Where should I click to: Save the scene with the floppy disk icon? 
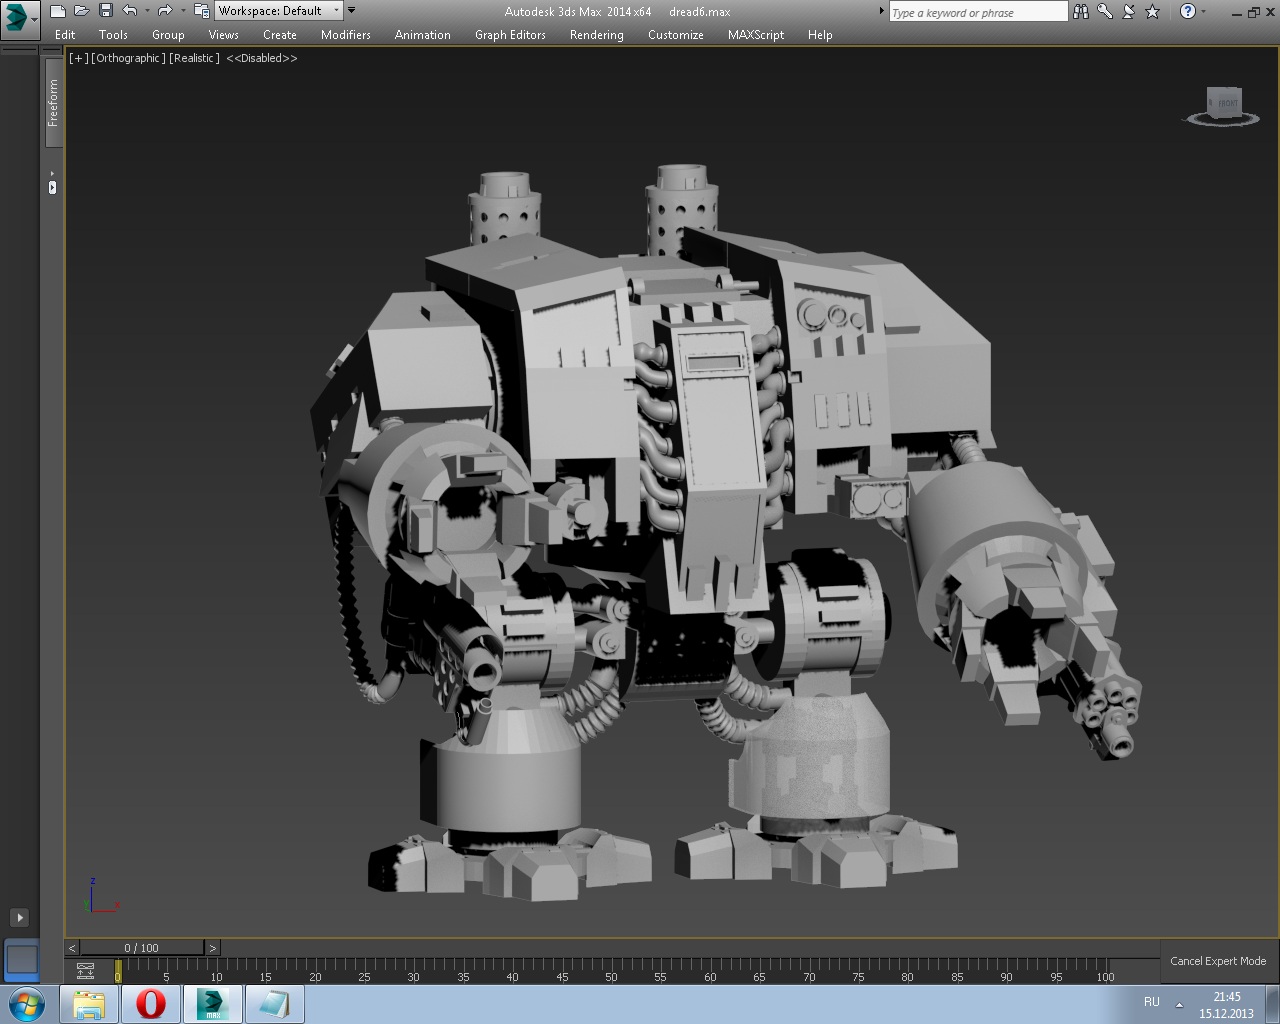coord(105,11)
